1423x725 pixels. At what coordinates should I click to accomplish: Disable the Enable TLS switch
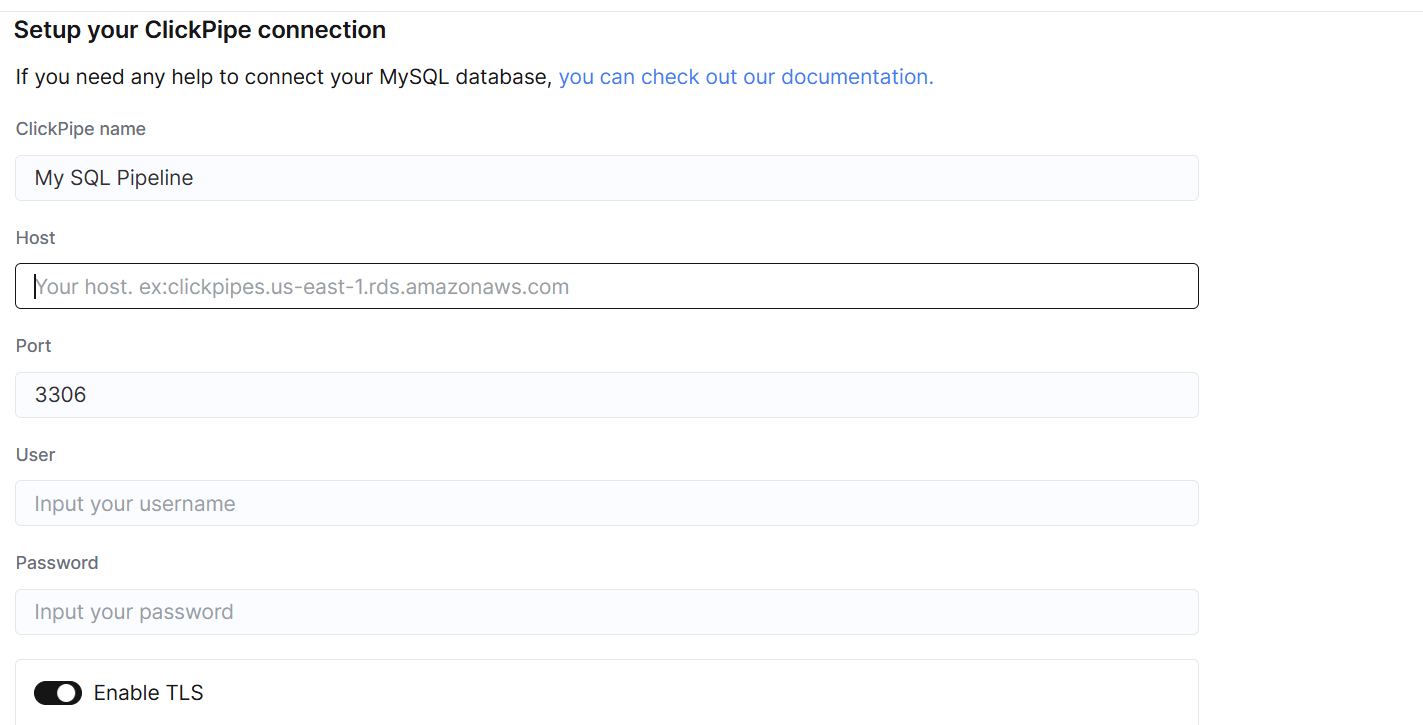pyautogui.click(x=58, y=693)
